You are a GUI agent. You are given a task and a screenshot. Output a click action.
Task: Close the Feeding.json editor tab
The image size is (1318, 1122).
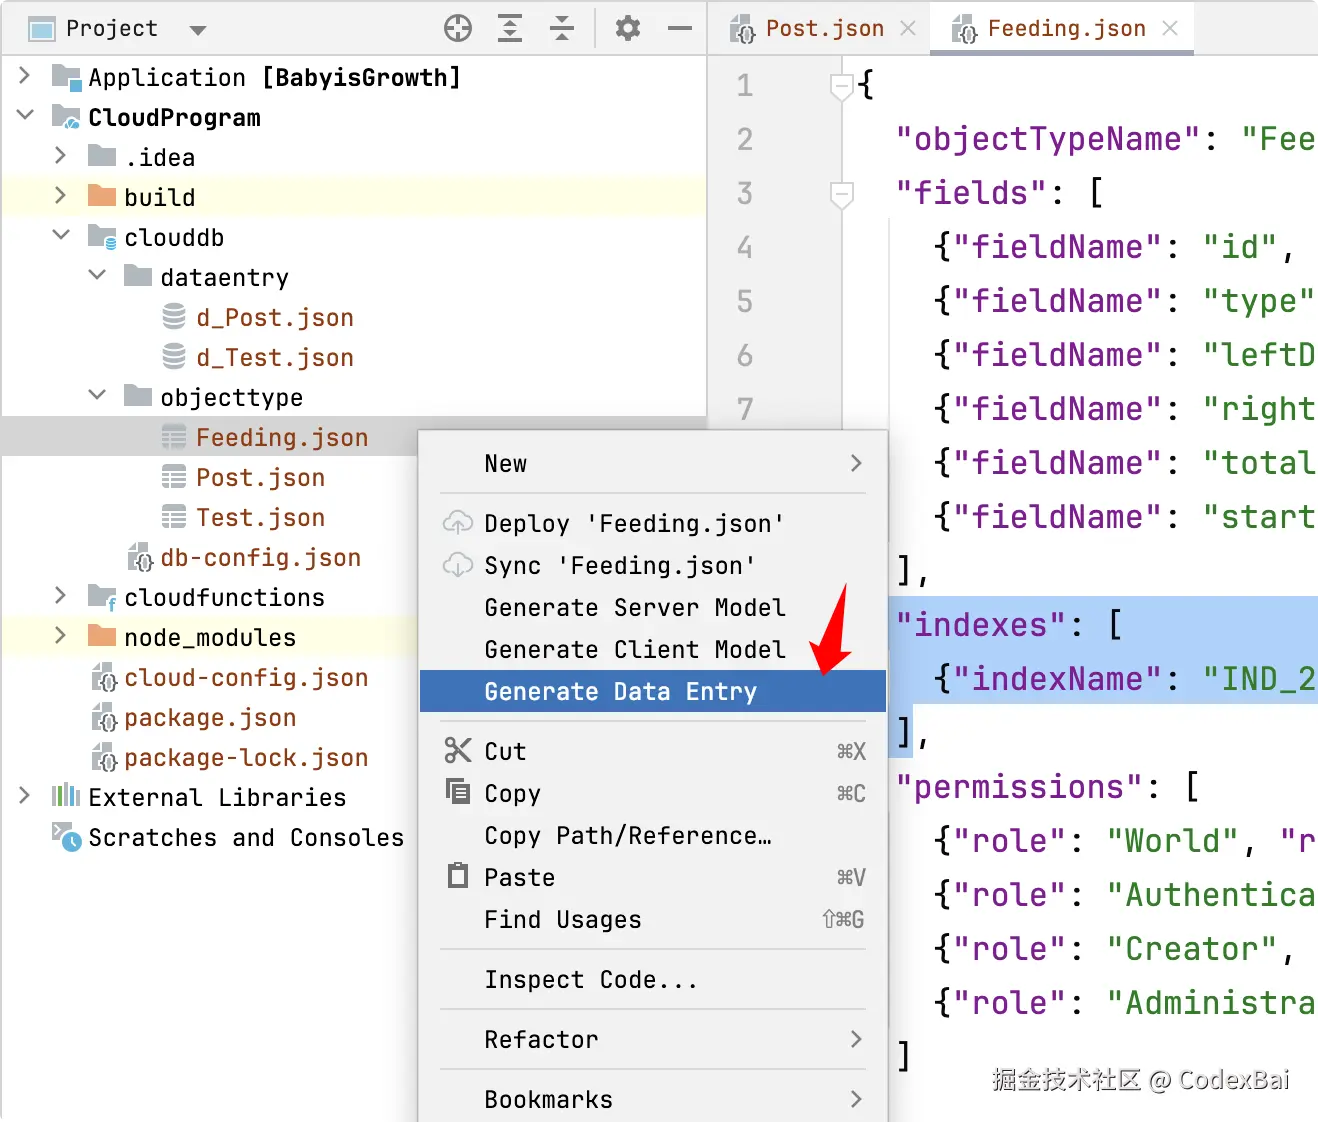point(1170,28)
